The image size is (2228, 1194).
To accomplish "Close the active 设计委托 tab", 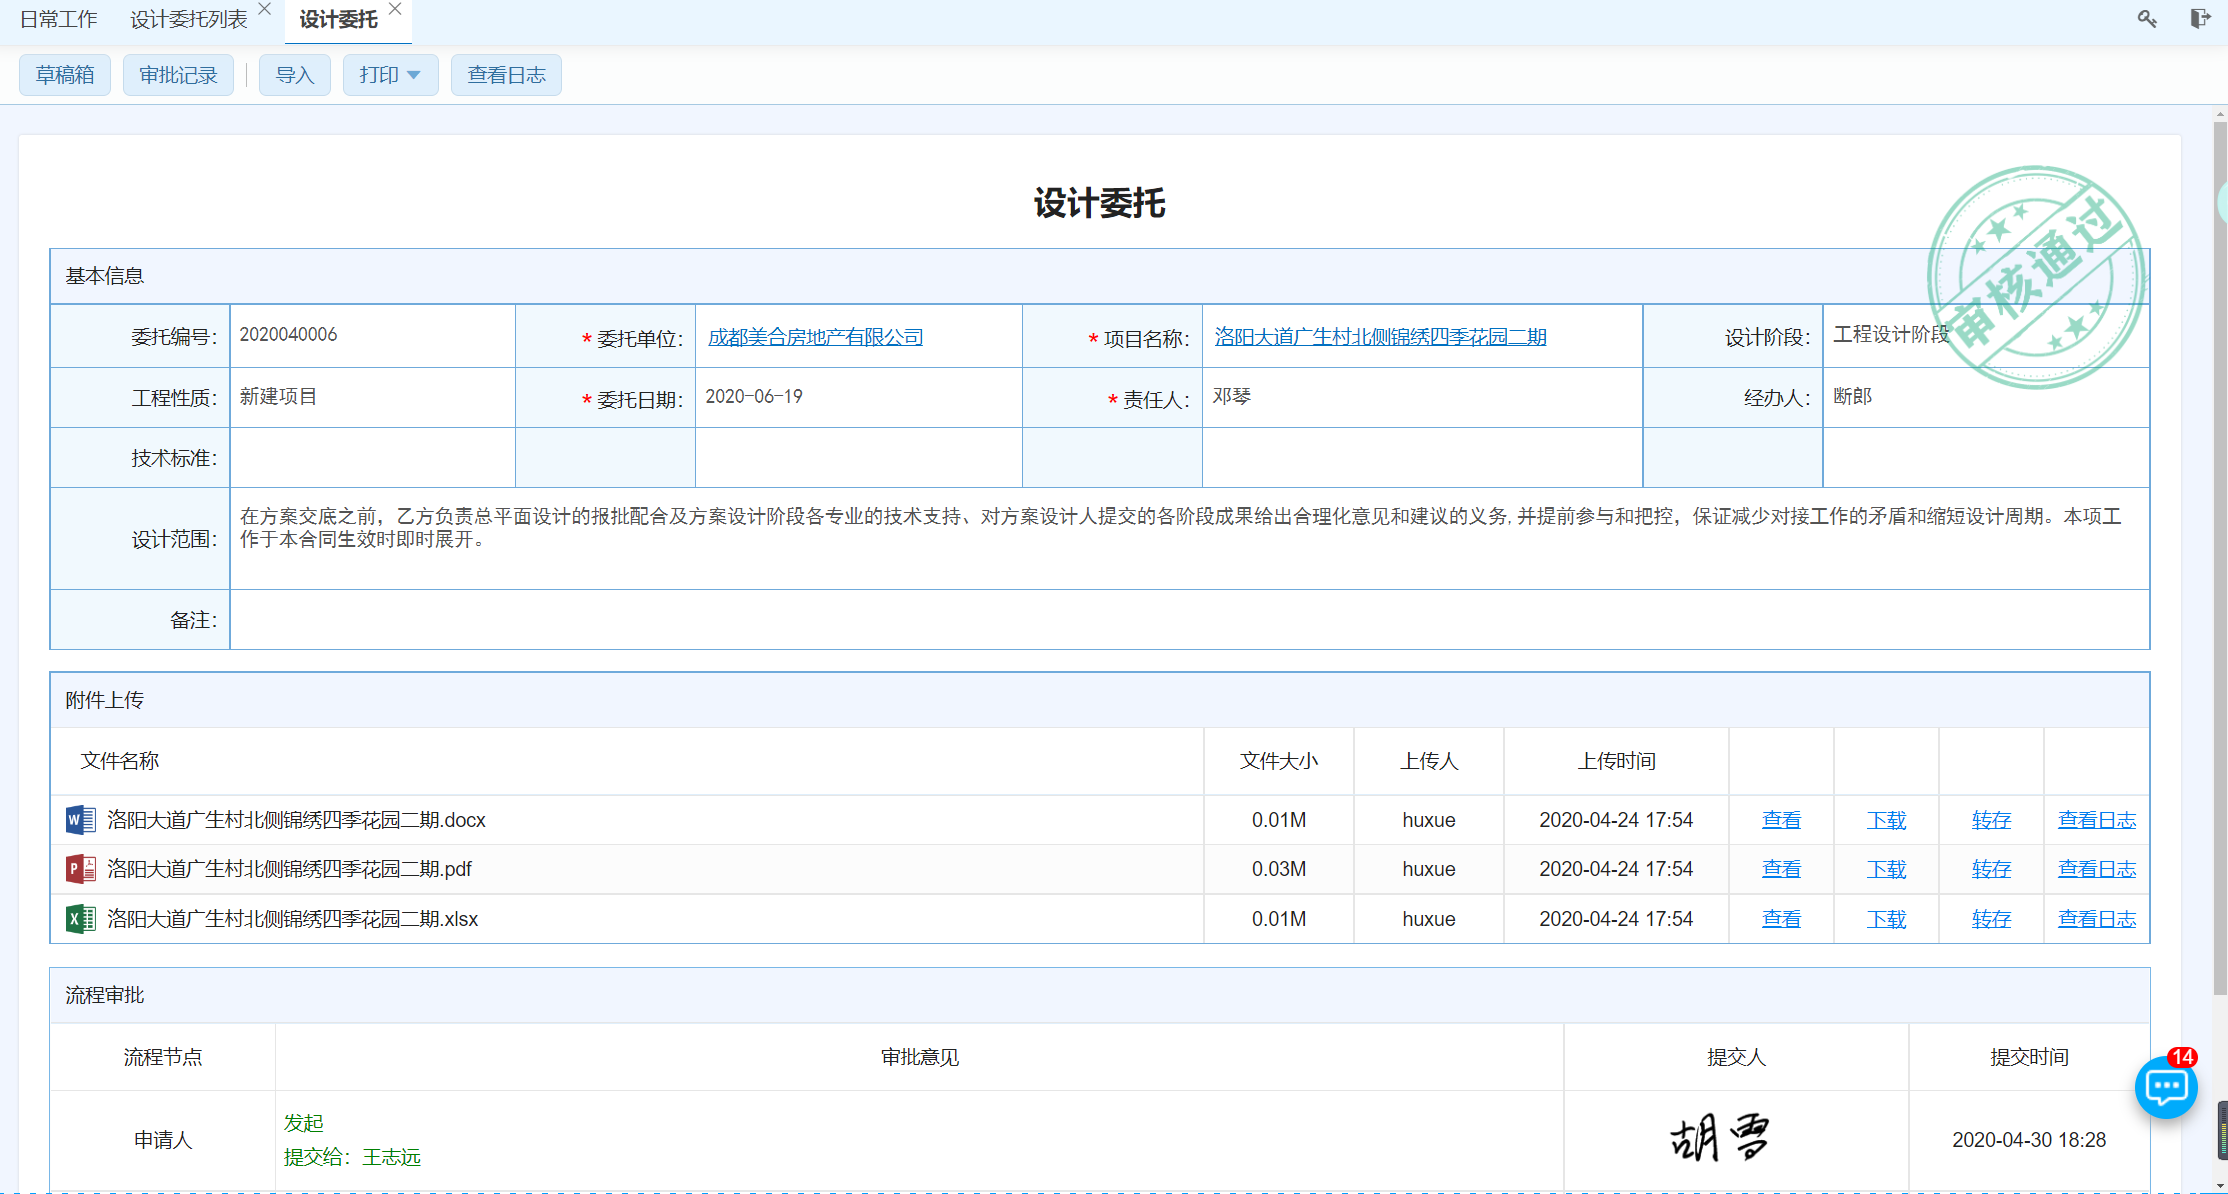I will pos(395,9).
